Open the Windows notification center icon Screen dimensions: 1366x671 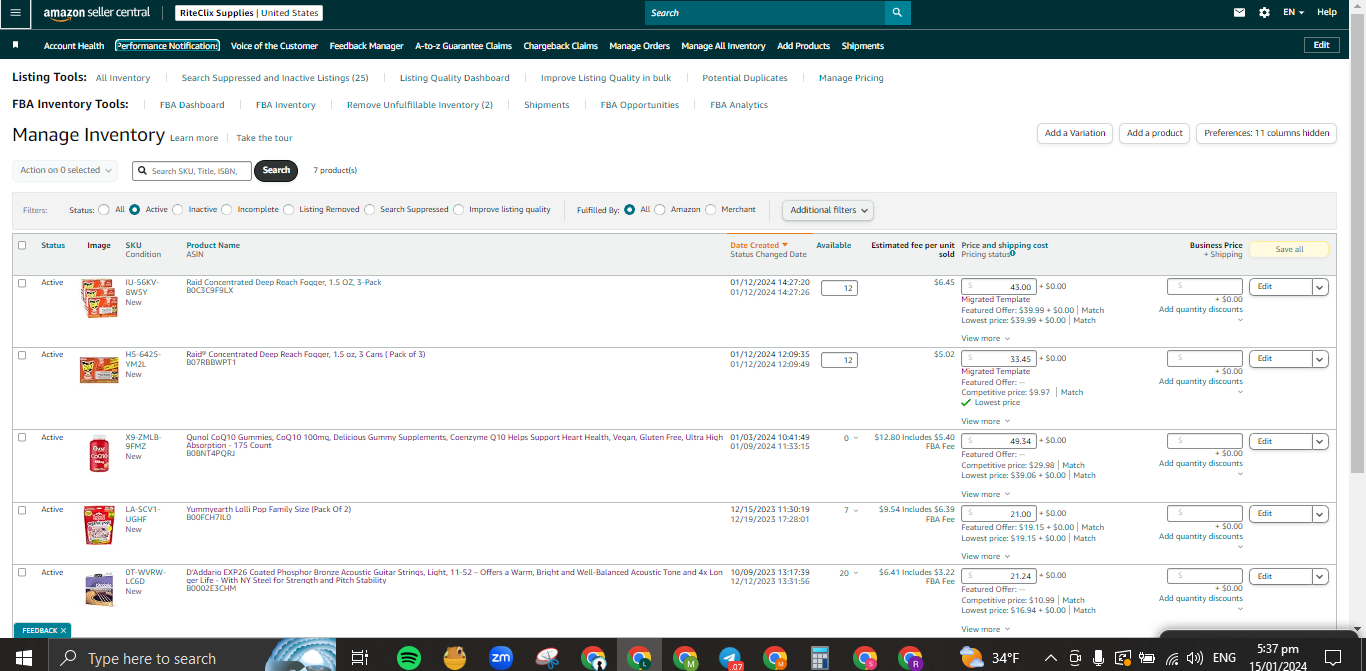click(1332, 658)
